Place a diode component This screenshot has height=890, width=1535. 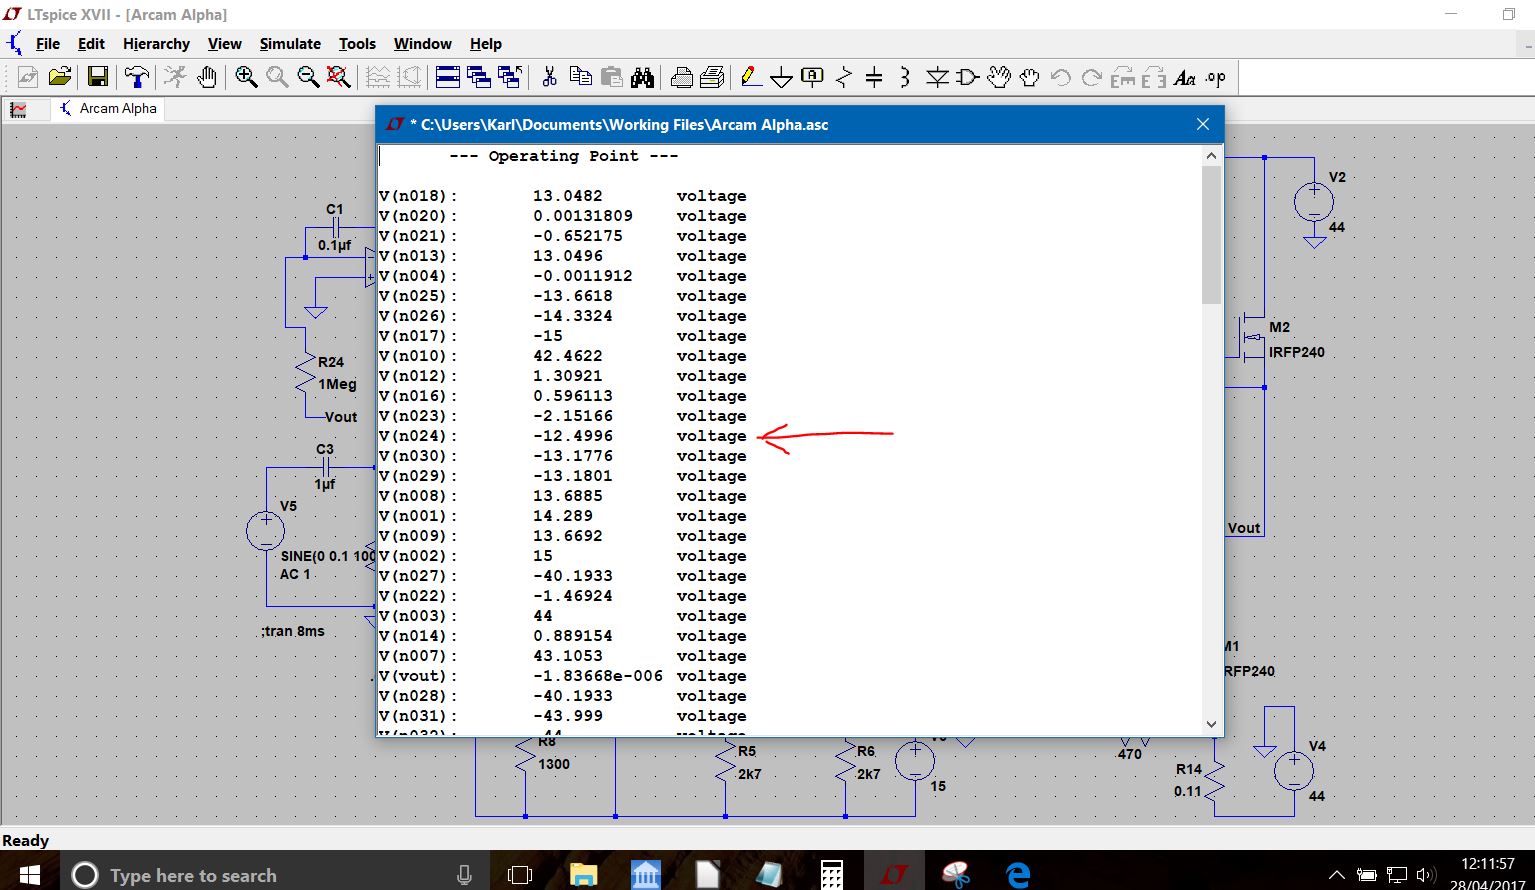(x=937, y=77)
